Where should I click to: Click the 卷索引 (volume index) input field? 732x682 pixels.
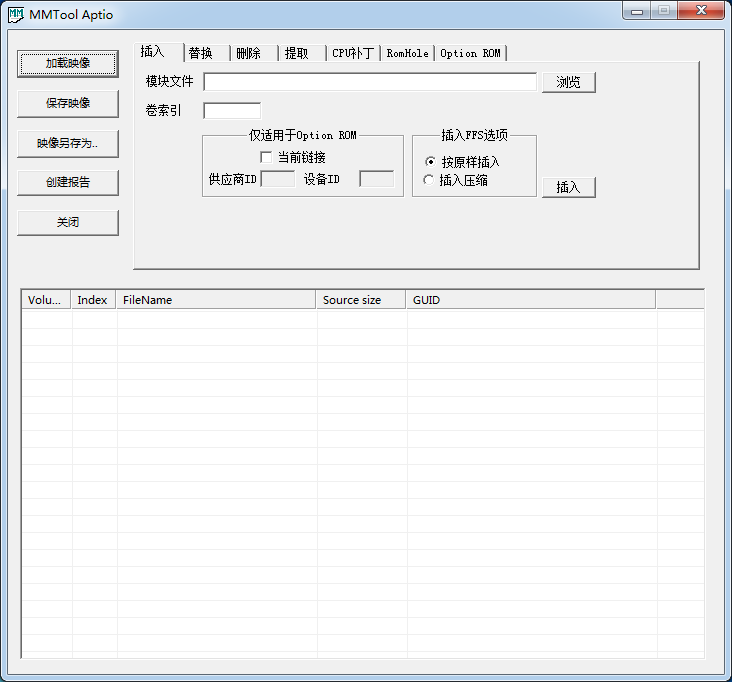[232, 111]
